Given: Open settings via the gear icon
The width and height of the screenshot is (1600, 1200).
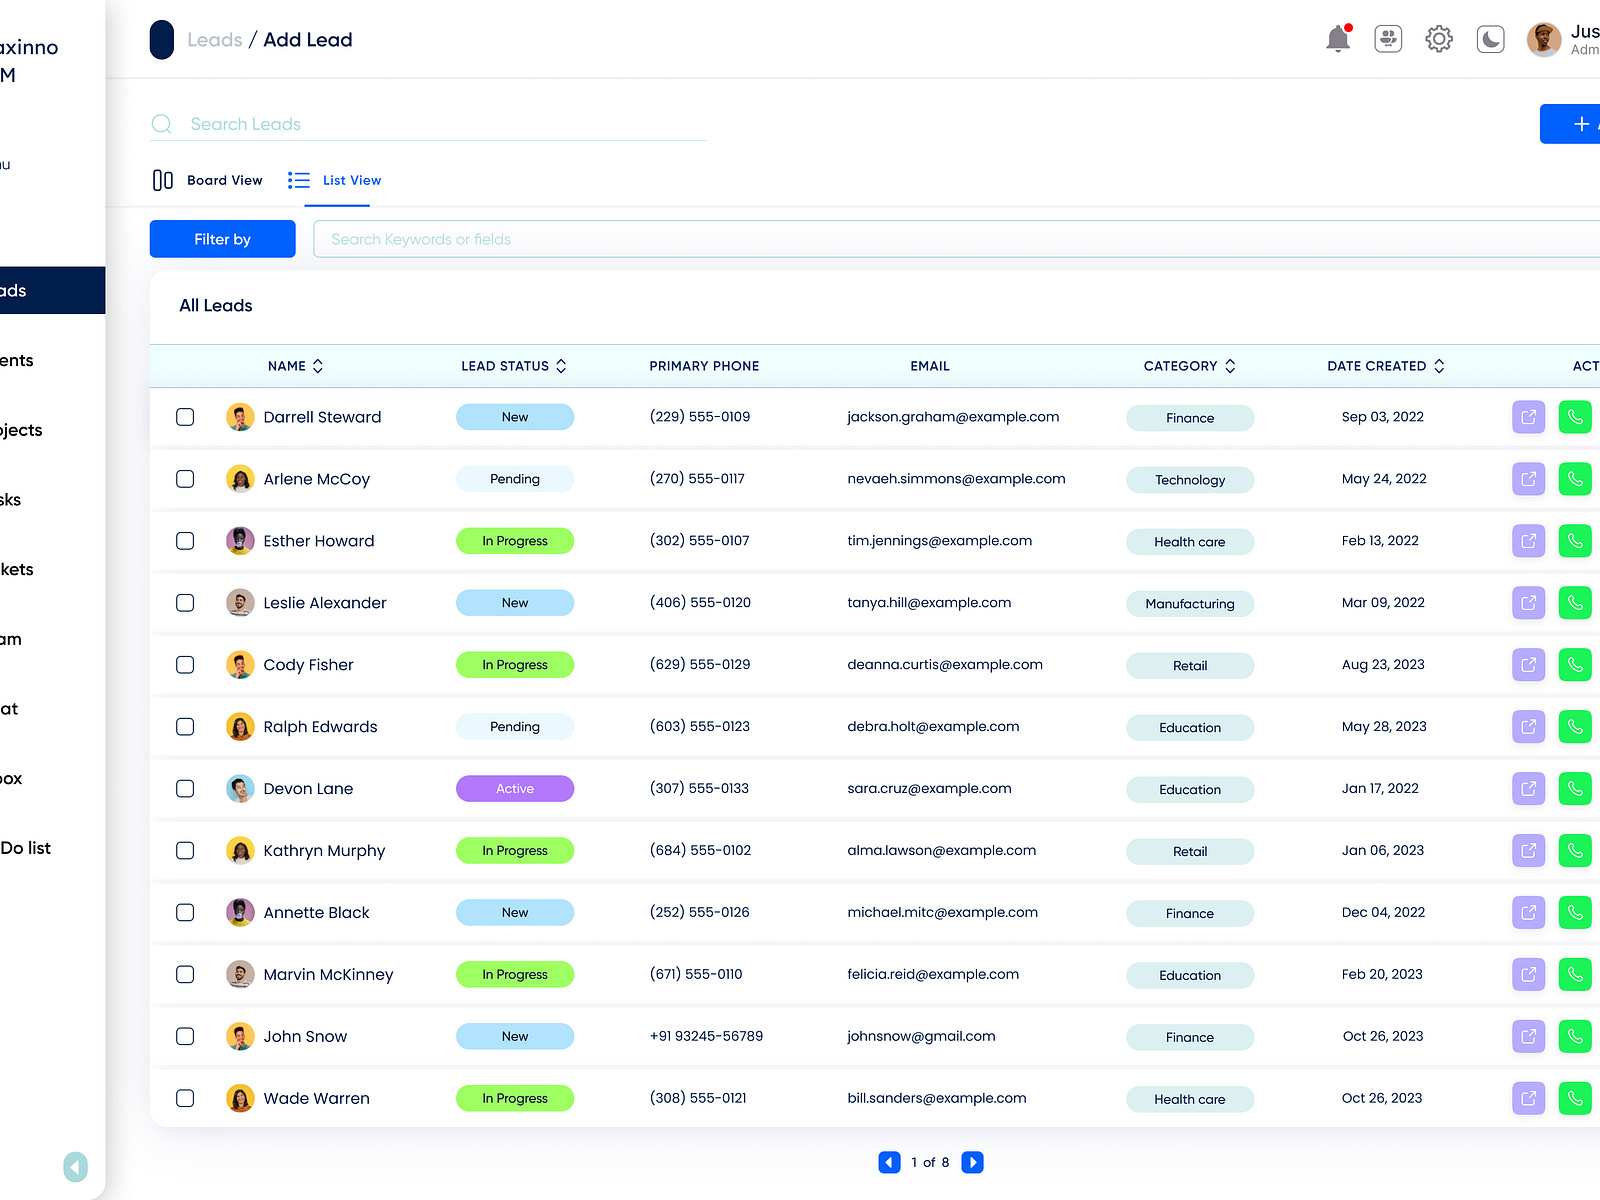Looking at the screenshot, I should tap(1439, 38).
